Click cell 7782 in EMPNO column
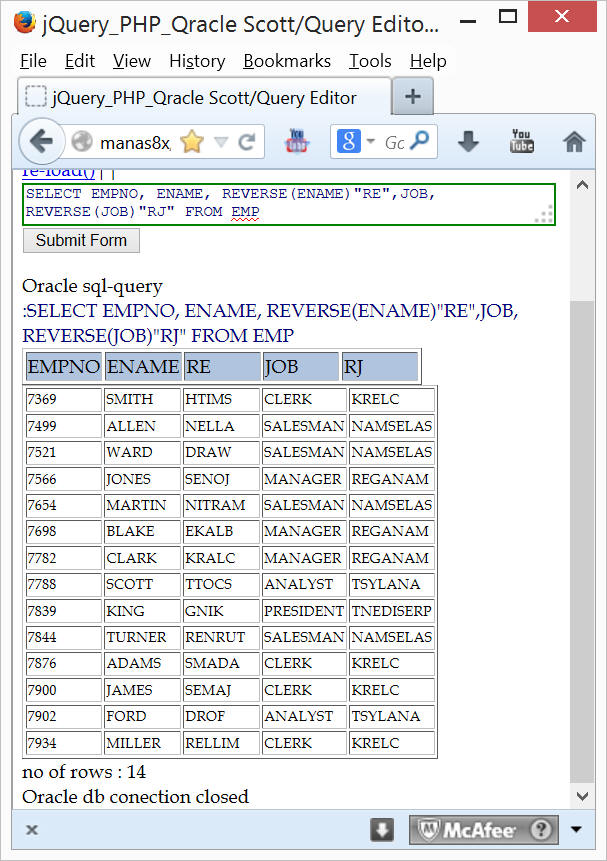 pyautogui.click(x=64, y=558)
